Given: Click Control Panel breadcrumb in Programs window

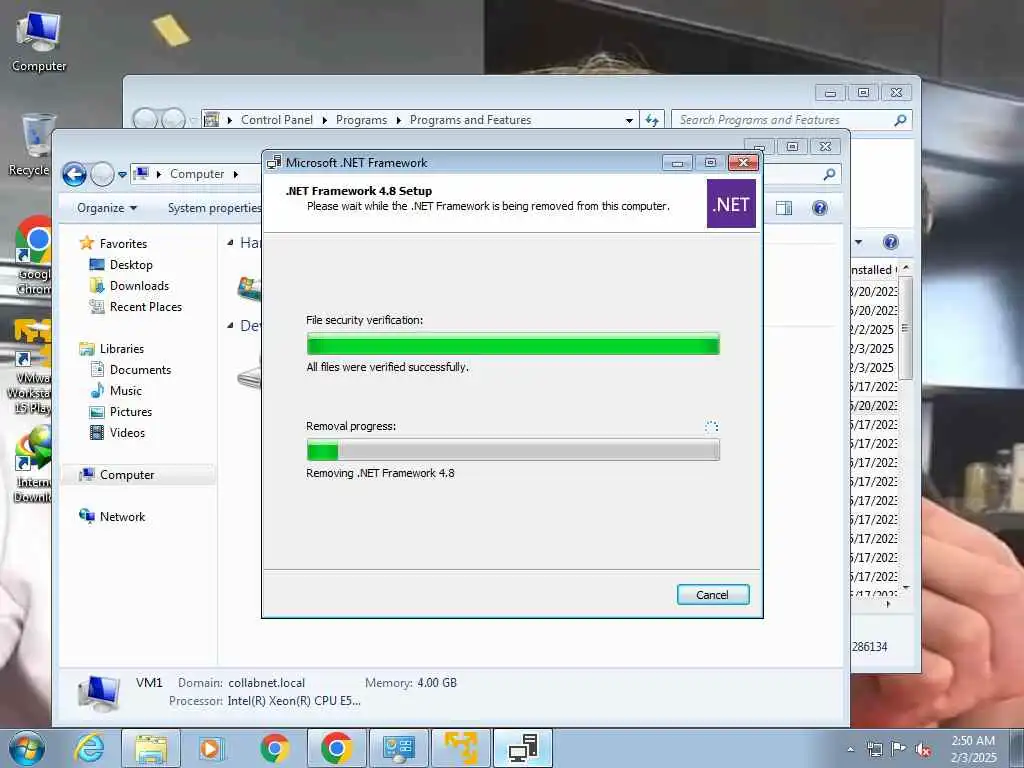Looking at the screenshot, I should pos(276,120).
